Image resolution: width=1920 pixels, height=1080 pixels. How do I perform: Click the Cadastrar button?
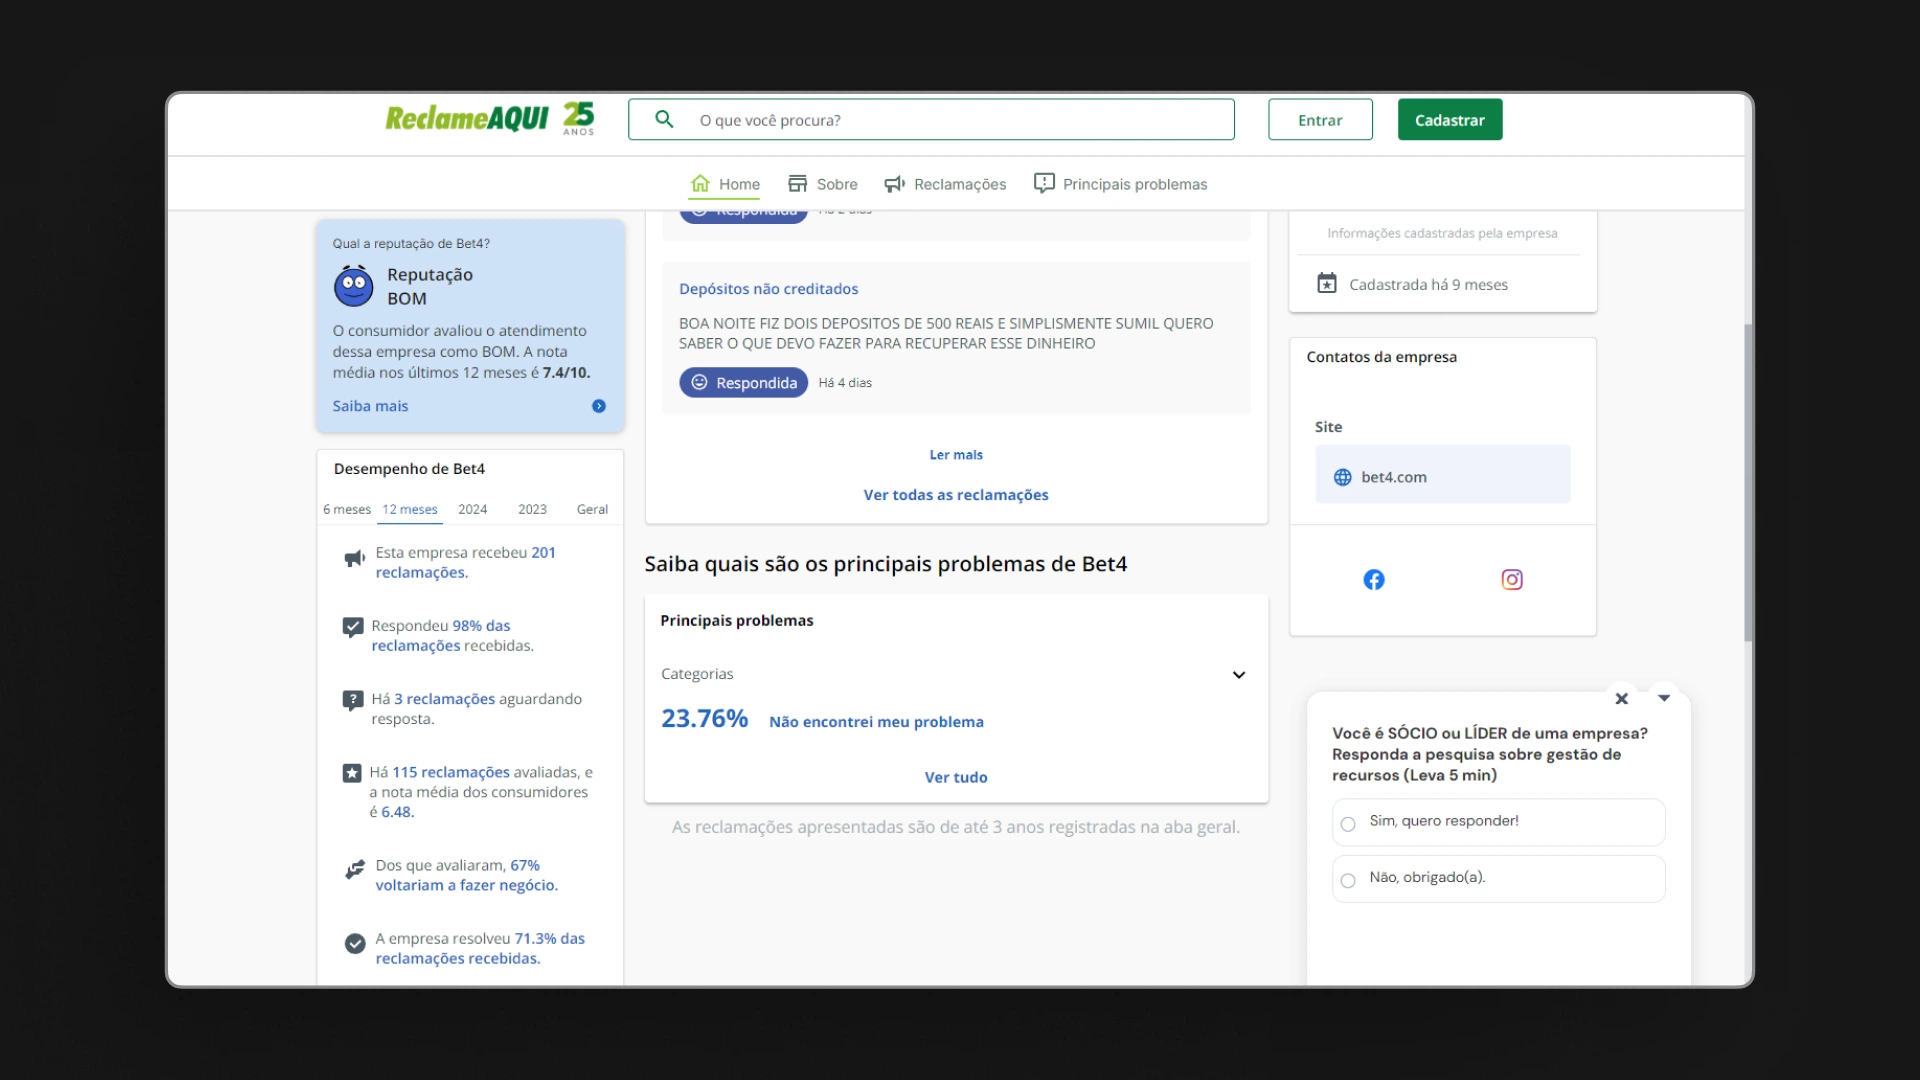coord(1450,120)
